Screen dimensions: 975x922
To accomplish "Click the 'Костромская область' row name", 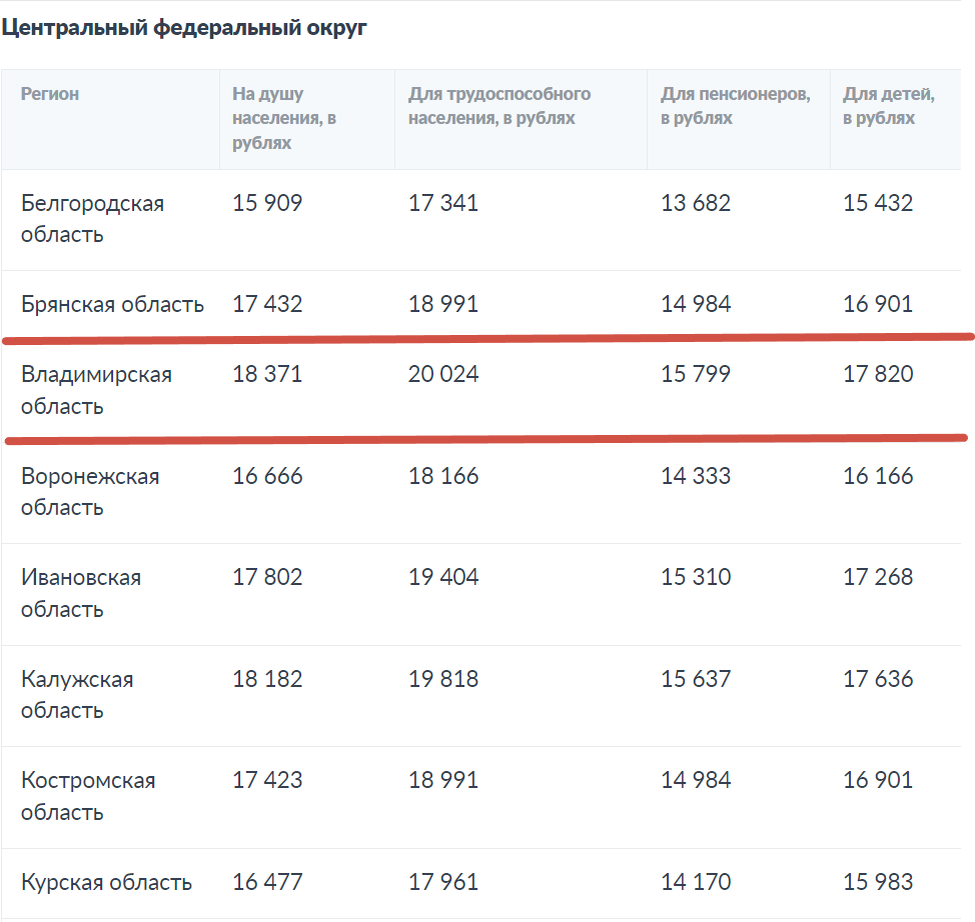I will tap(88, 796).
